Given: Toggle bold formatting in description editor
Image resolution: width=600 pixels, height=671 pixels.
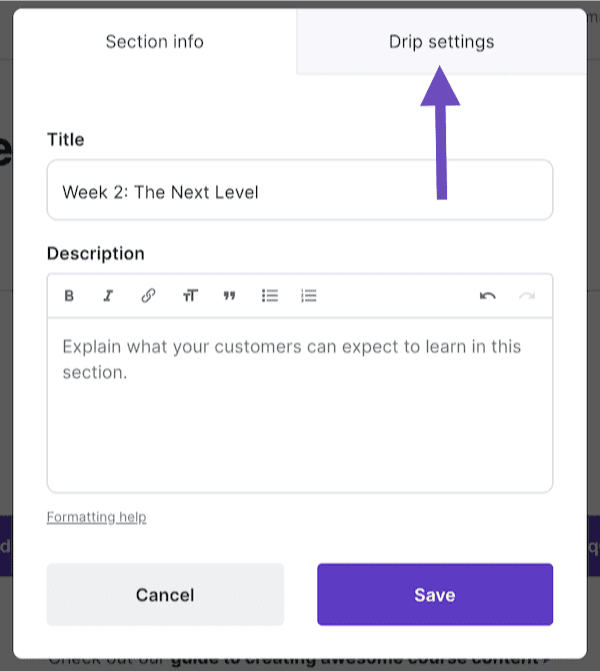Looking at the screenshot, I should [x=69, y=296].
